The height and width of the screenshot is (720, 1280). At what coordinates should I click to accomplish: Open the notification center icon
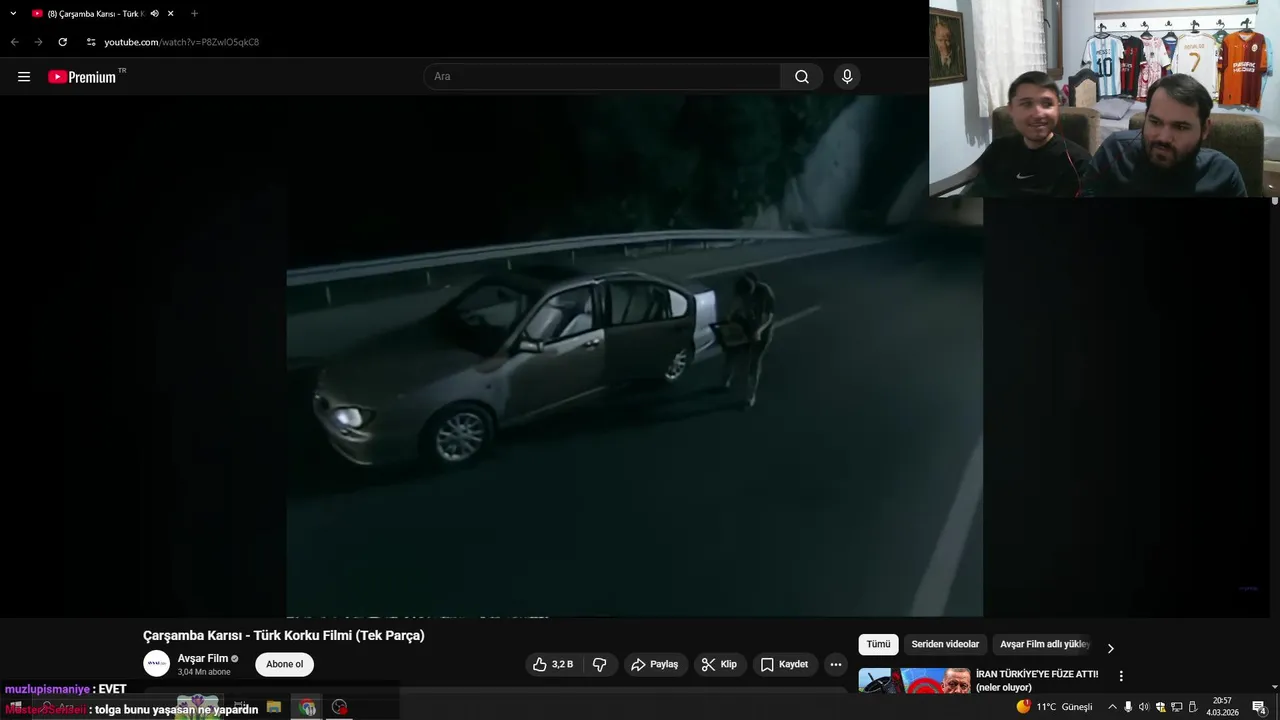pyautogui.click(x=1259, y=707)
